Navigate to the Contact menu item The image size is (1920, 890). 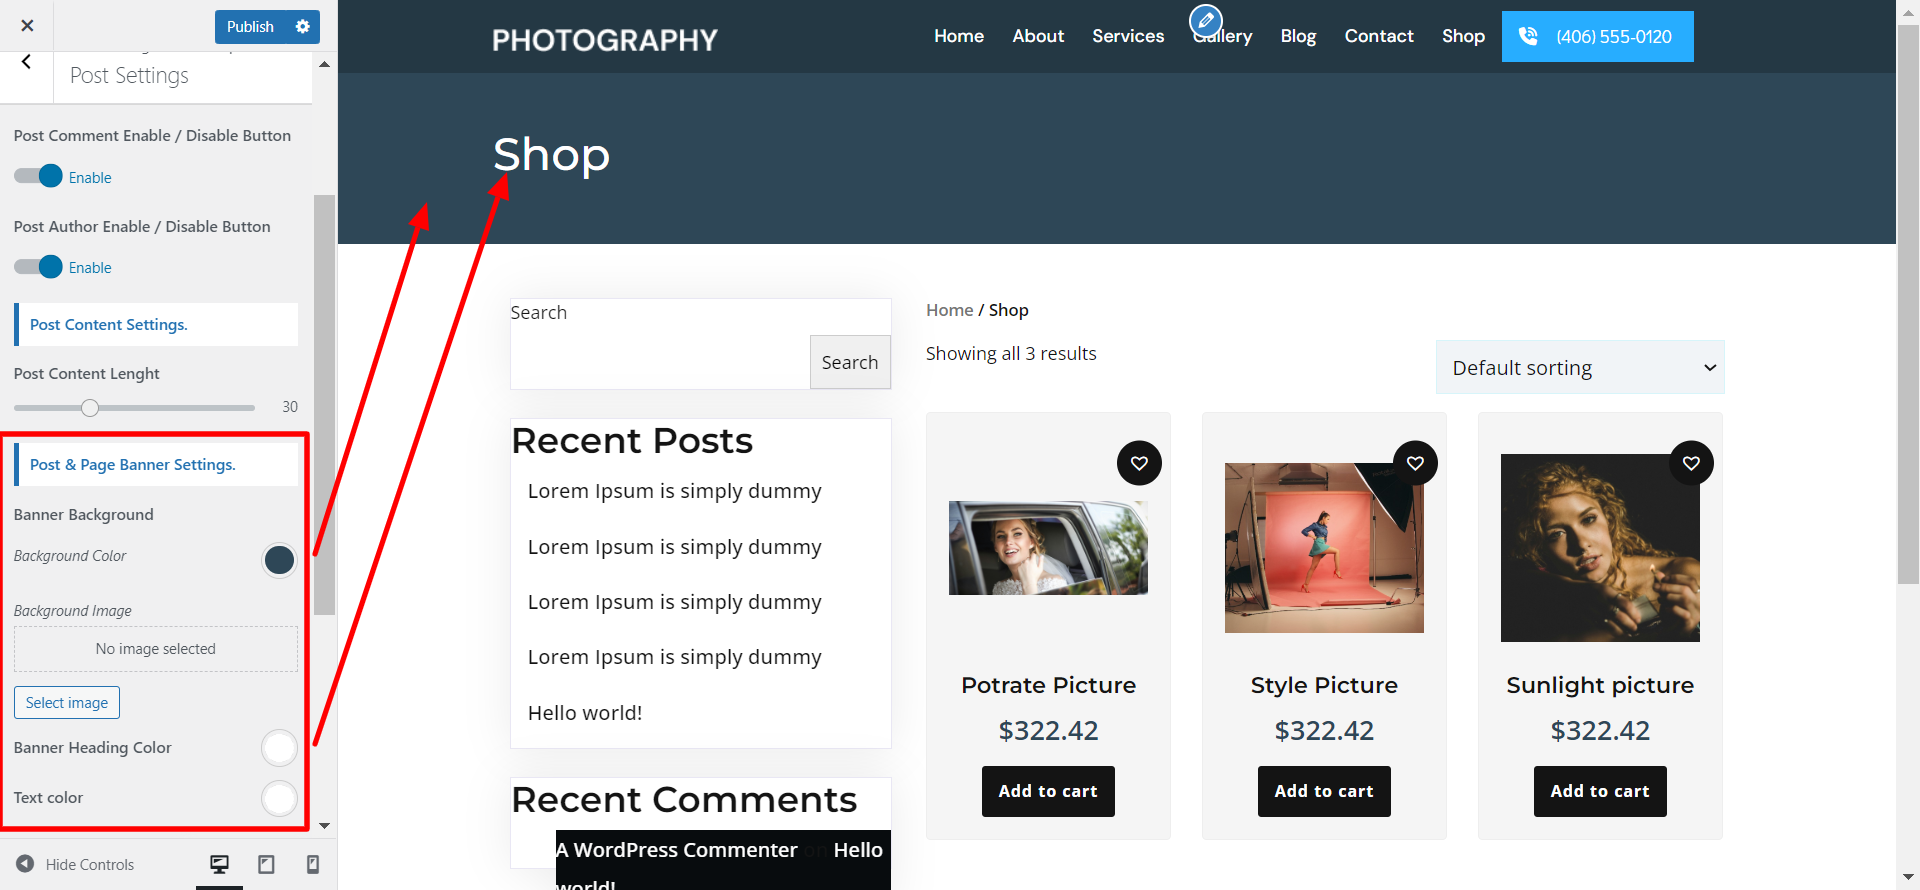click(1378, 36)
